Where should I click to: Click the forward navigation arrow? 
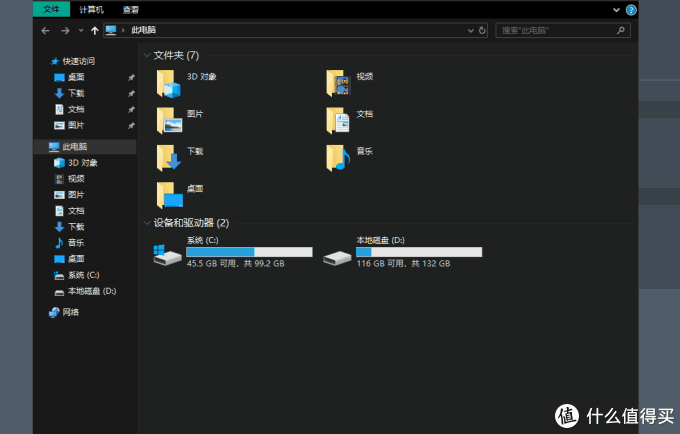[x=65, y=30]
